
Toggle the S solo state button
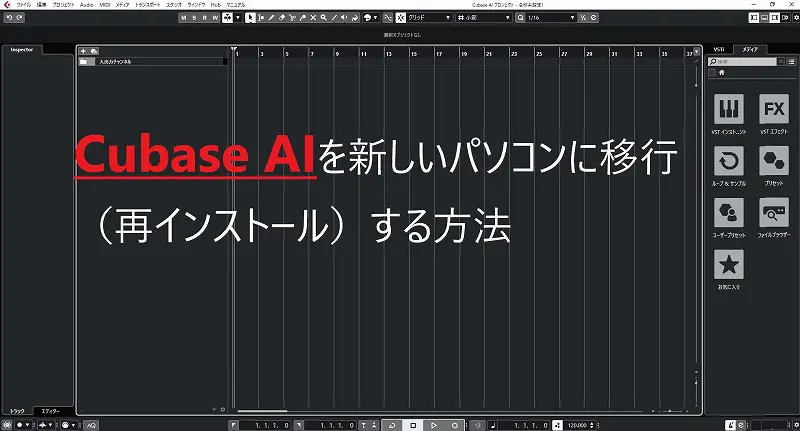(194, 17)
